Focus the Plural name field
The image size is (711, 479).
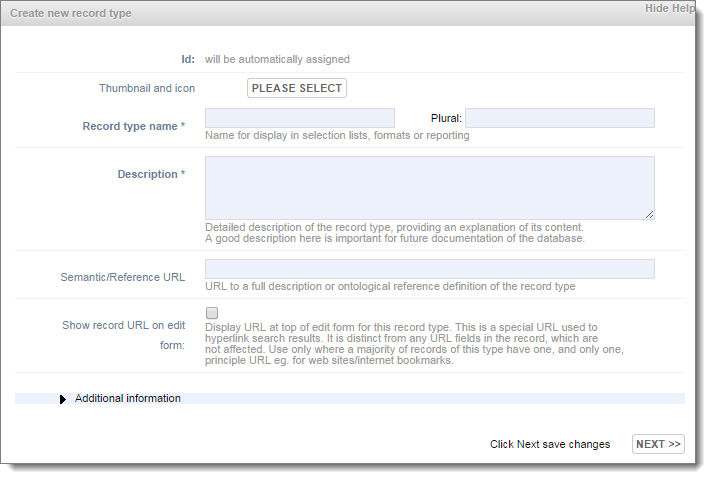[560, 118]
